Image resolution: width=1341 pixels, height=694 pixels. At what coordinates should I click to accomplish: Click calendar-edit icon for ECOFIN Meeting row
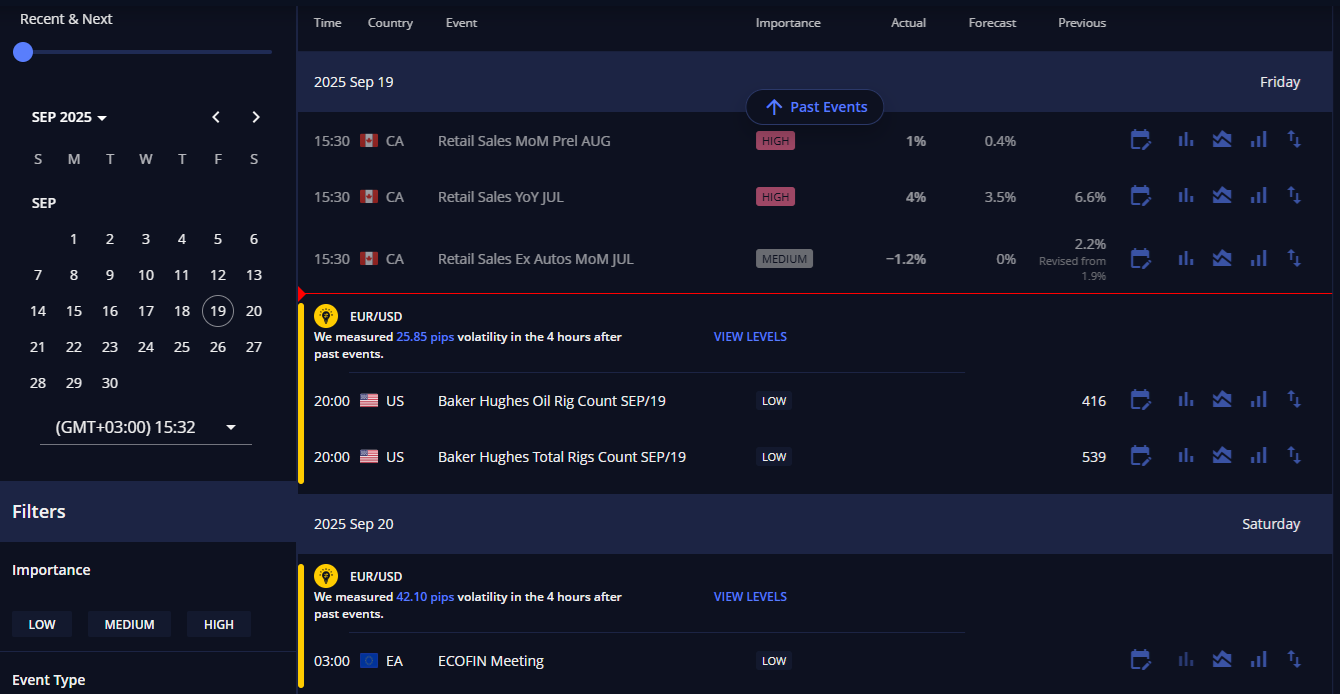click(x=1140, y=661)
